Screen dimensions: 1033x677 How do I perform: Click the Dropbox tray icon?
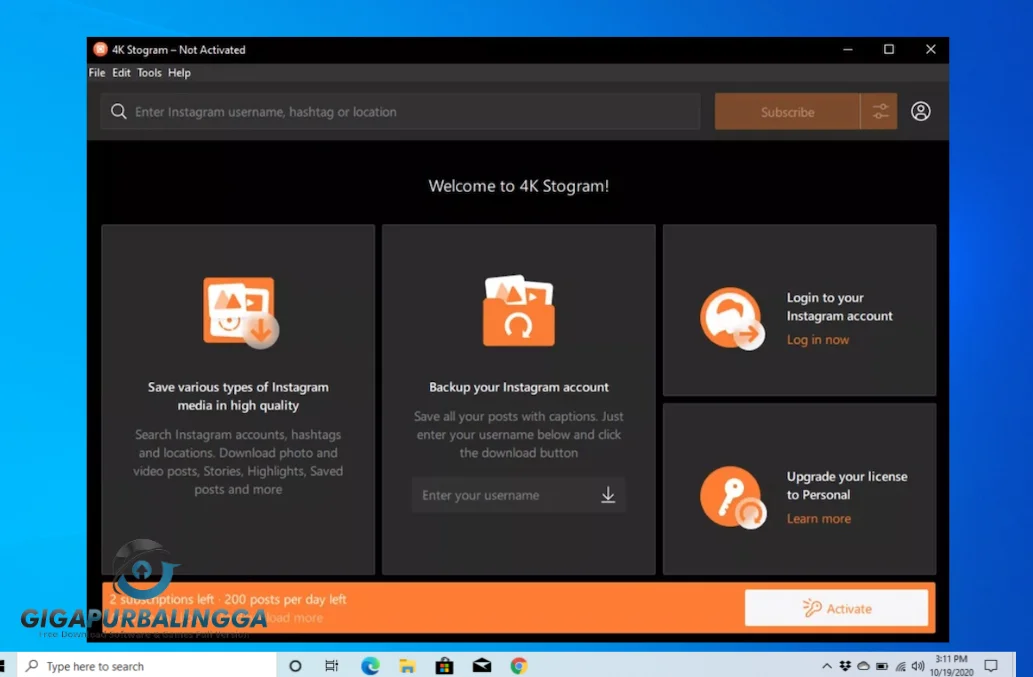tap(845, 666)
